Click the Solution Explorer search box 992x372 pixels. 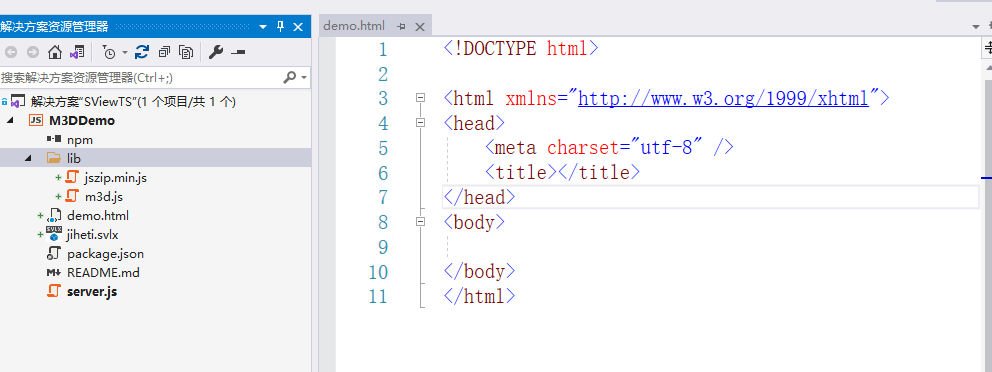[x=139, y=77]
